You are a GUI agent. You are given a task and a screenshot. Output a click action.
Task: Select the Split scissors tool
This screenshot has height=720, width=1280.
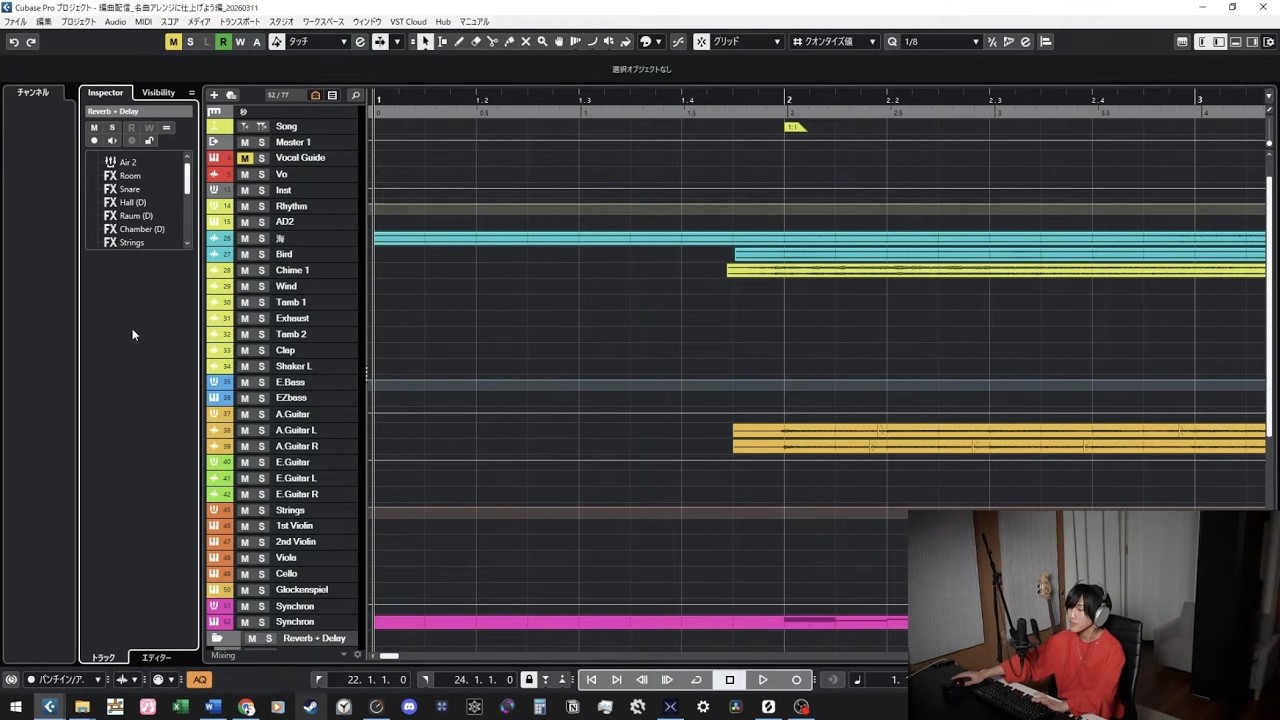492,42
